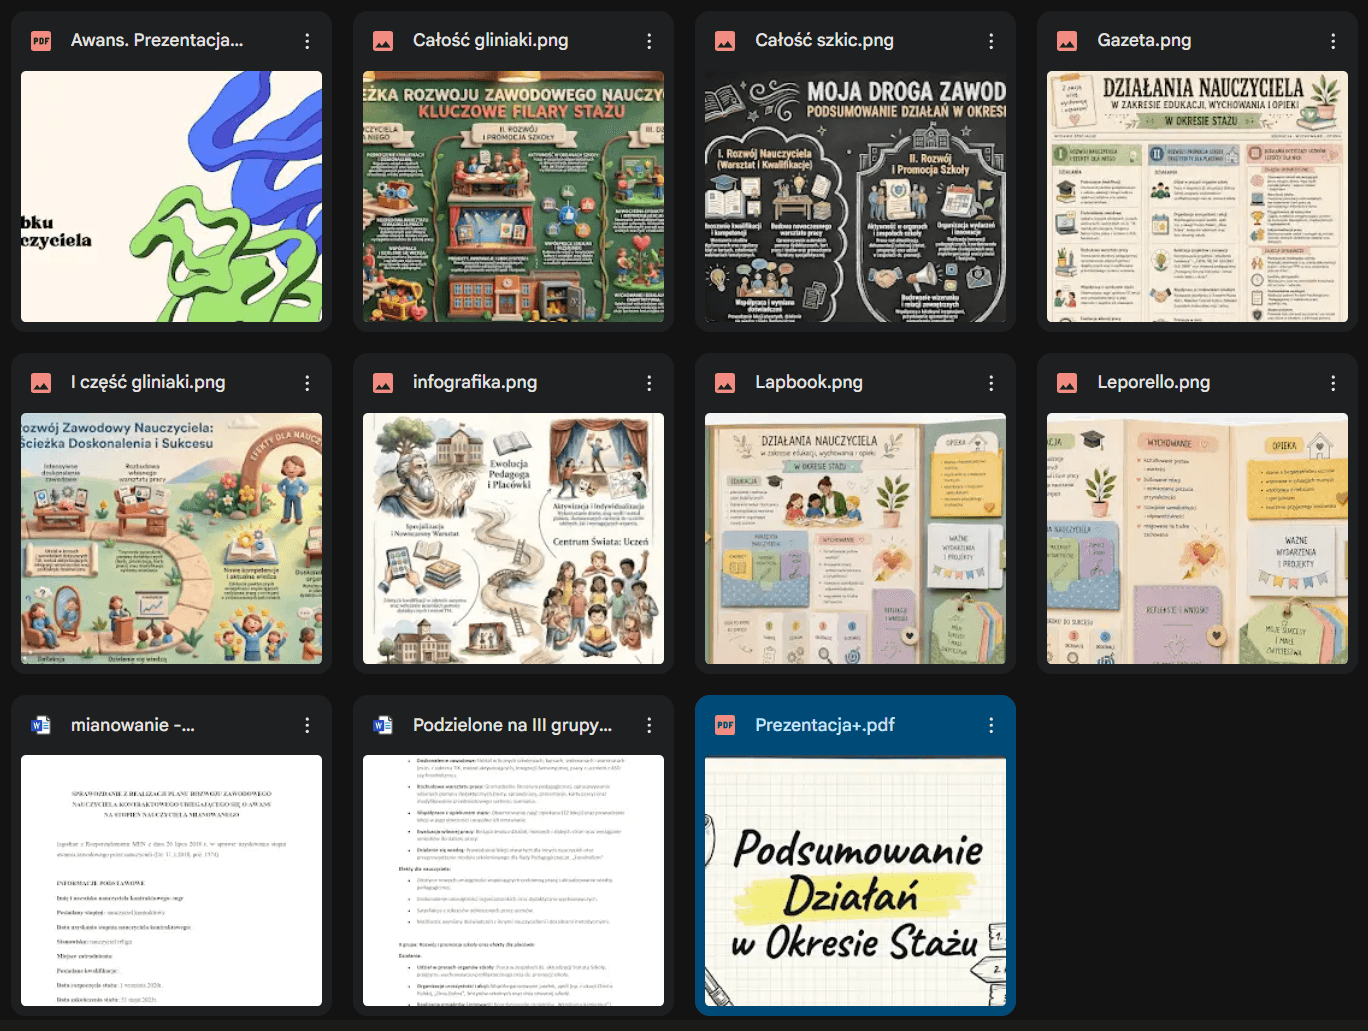Viewport: 1368px width, 1031px height.
Task: Click the image icon next to Gazeta.png
Action: click(x=1067, y=41)
